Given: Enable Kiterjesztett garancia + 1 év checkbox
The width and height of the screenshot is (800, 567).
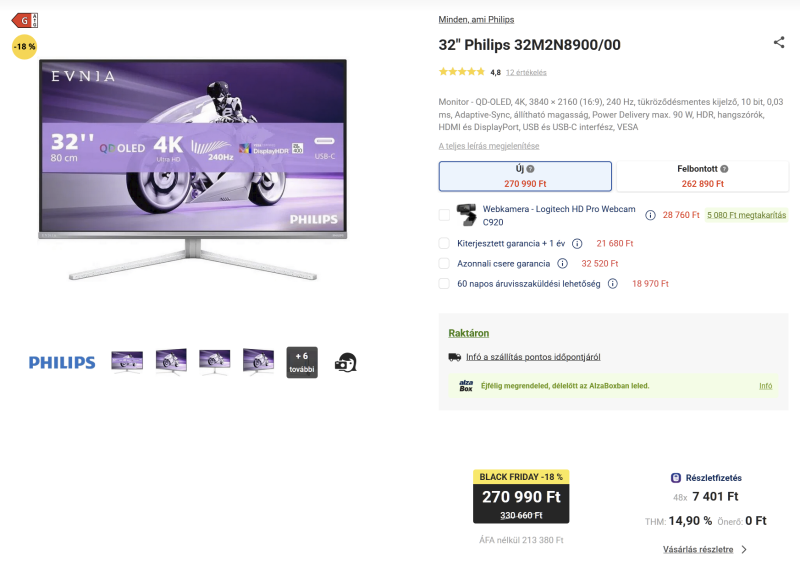Looking at the screenshot, I should click(444, 243).
